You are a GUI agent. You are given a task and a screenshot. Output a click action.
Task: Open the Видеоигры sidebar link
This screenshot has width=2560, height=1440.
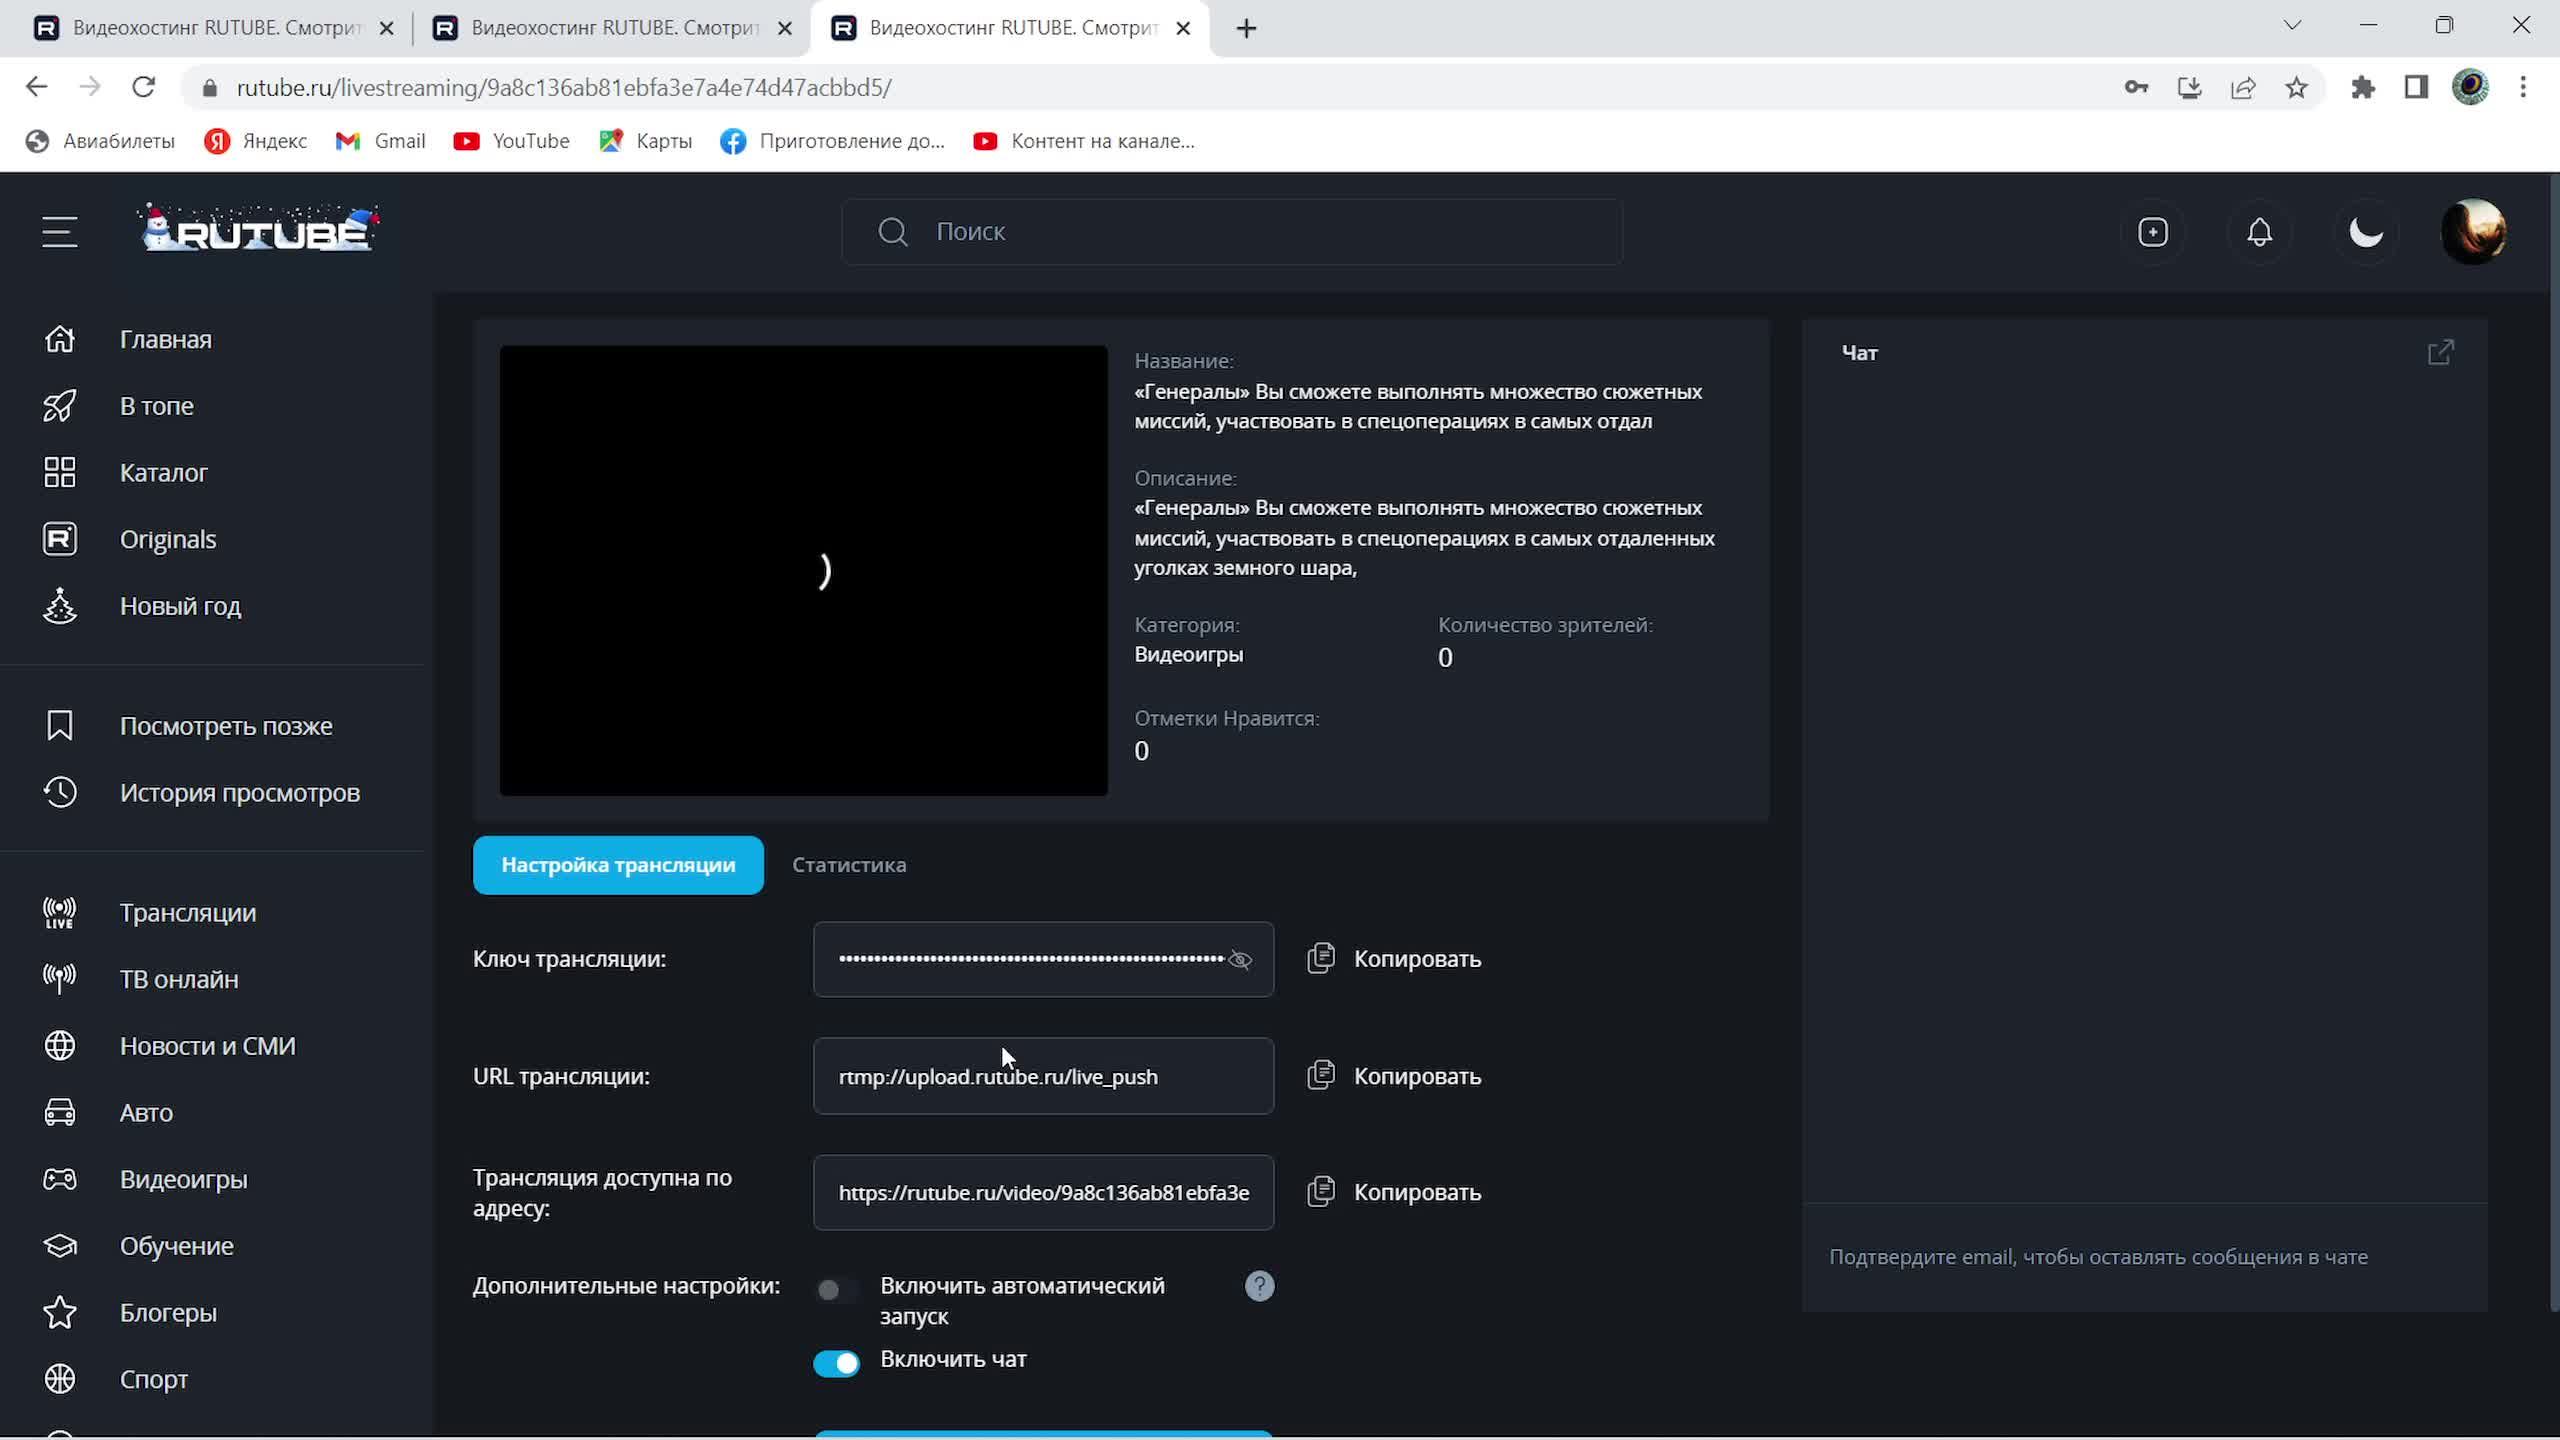coord(183,1179)
